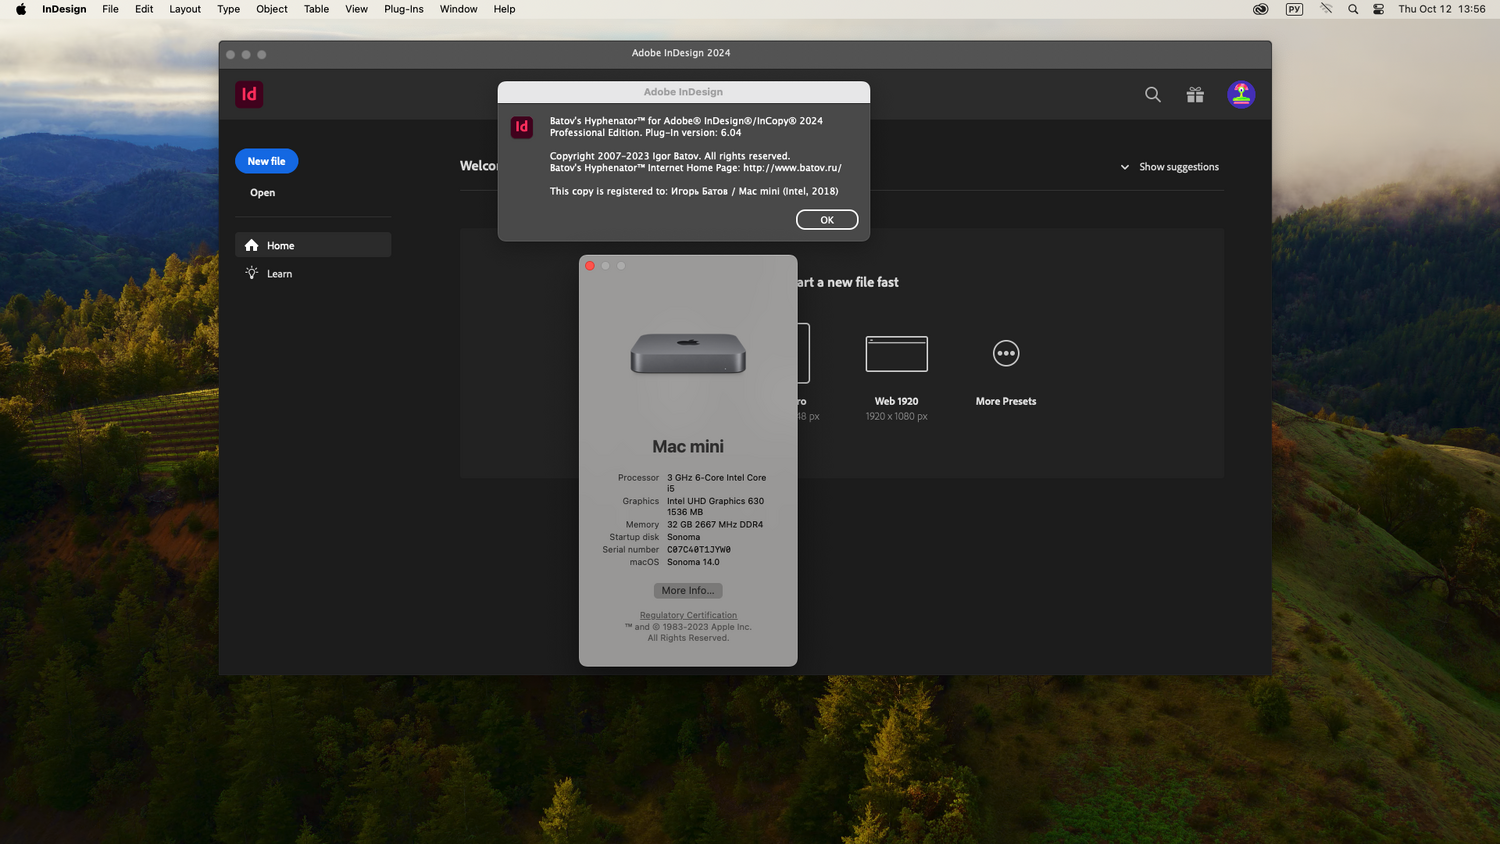Create a document with New file button
Viewport: 1500px width, 844px height.
[266, 161]
